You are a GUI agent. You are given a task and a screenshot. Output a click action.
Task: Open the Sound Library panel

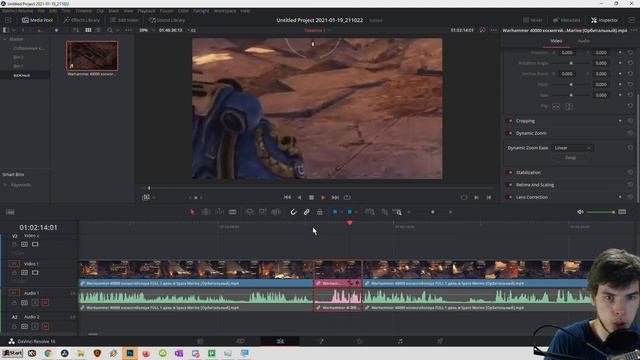tap(167, 20)
